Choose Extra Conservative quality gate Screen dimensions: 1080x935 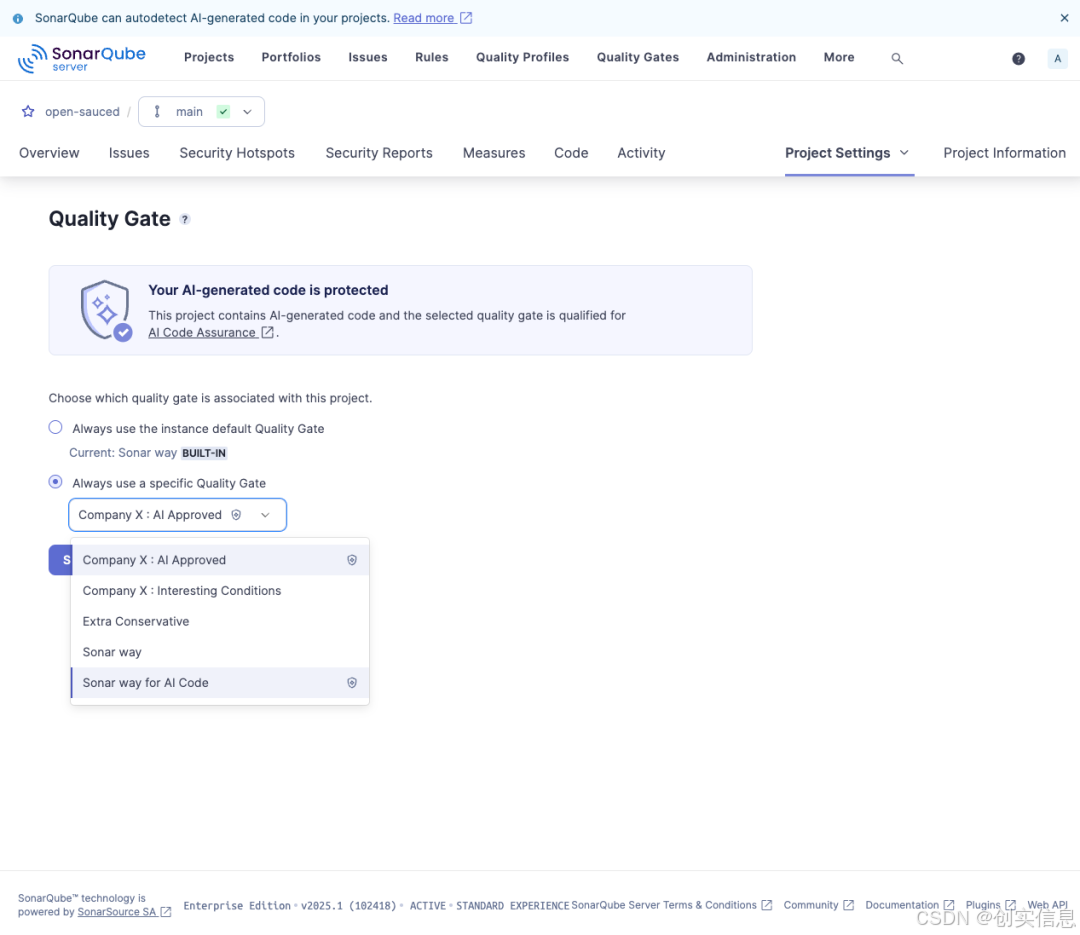tap(220, 621)
